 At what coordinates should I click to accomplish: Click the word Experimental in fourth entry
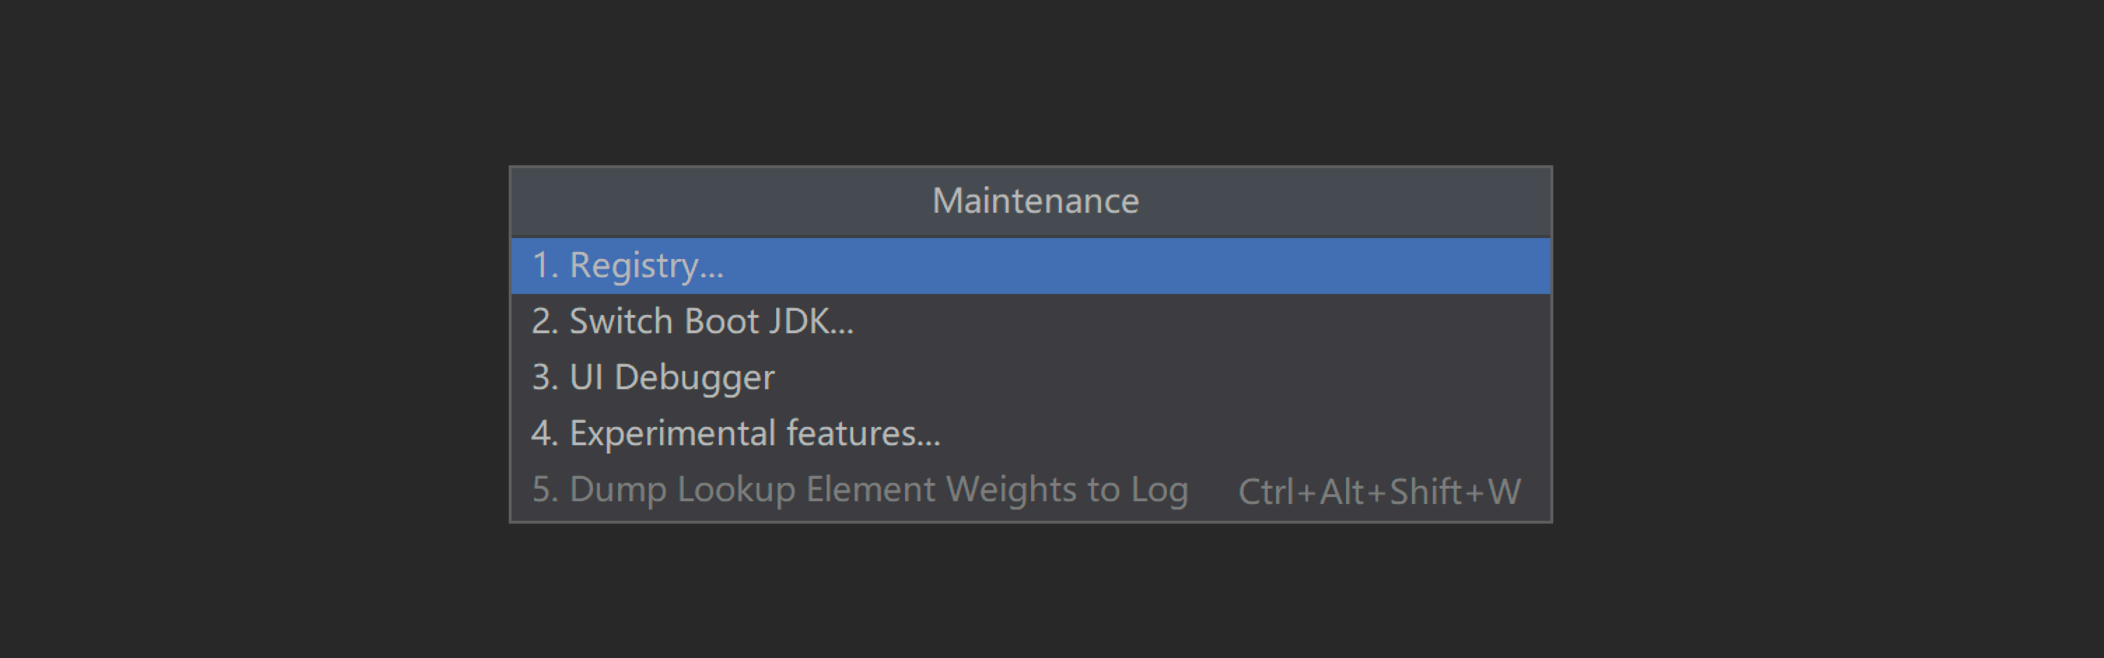[672, 434]
